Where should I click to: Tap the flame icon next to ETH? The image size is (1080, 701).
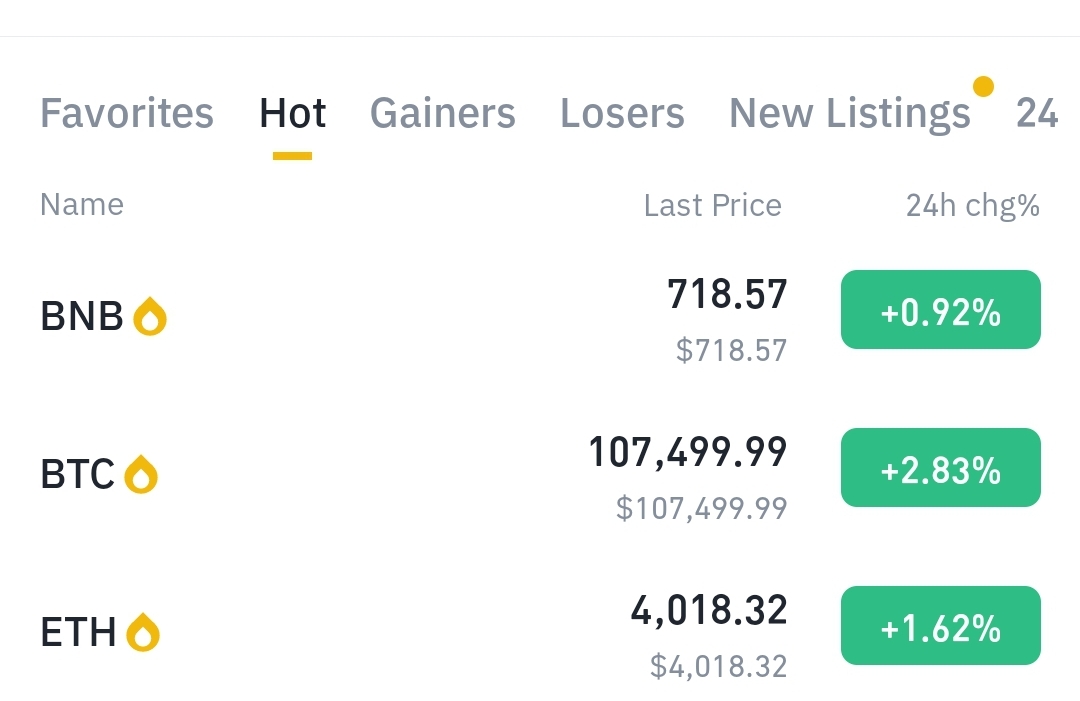pos(143,632)
